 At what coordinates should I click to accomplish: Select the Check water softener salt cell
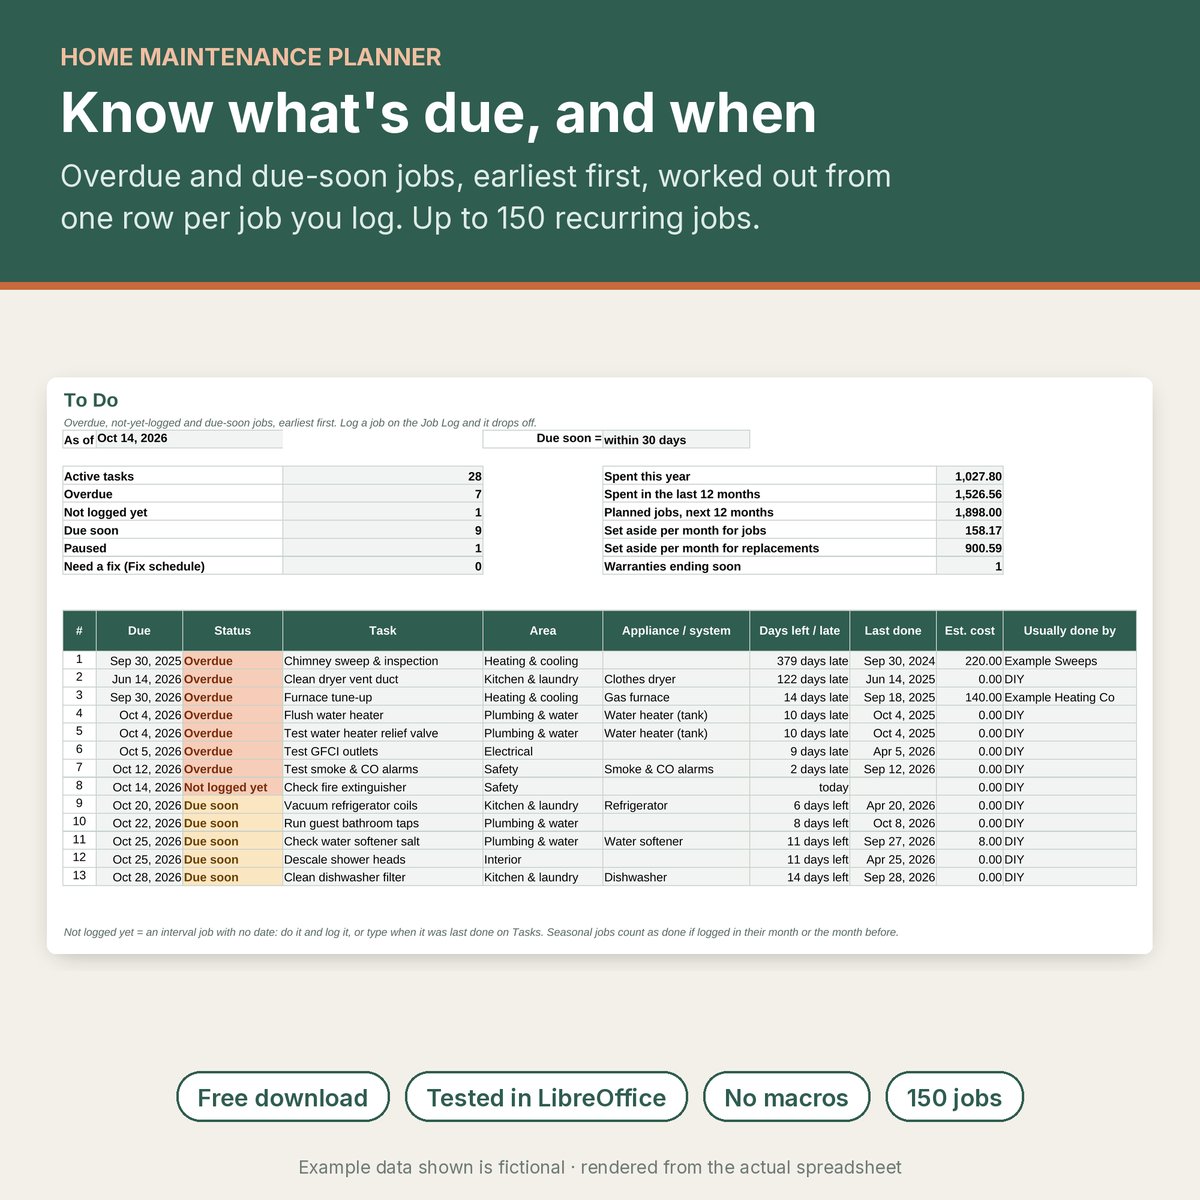383,841
